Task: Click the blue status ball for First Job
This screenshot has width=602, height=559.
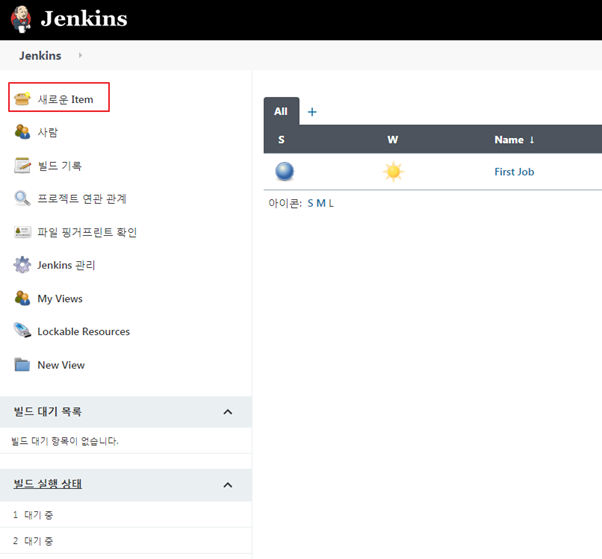Action: 284,171
